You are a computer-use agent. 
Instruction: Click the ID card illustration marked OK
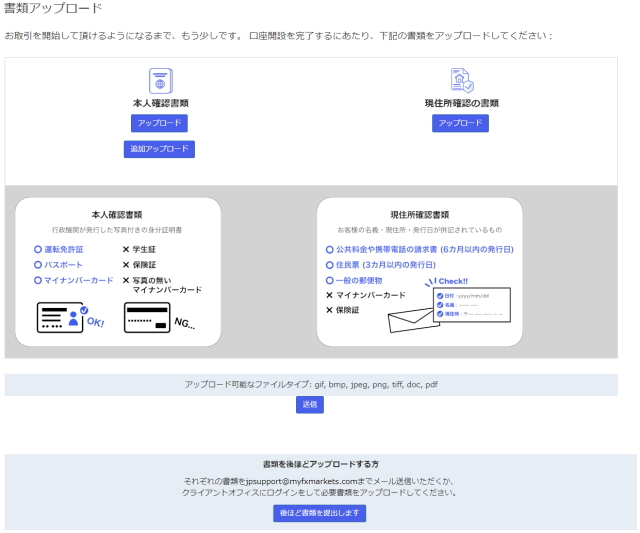62,317
